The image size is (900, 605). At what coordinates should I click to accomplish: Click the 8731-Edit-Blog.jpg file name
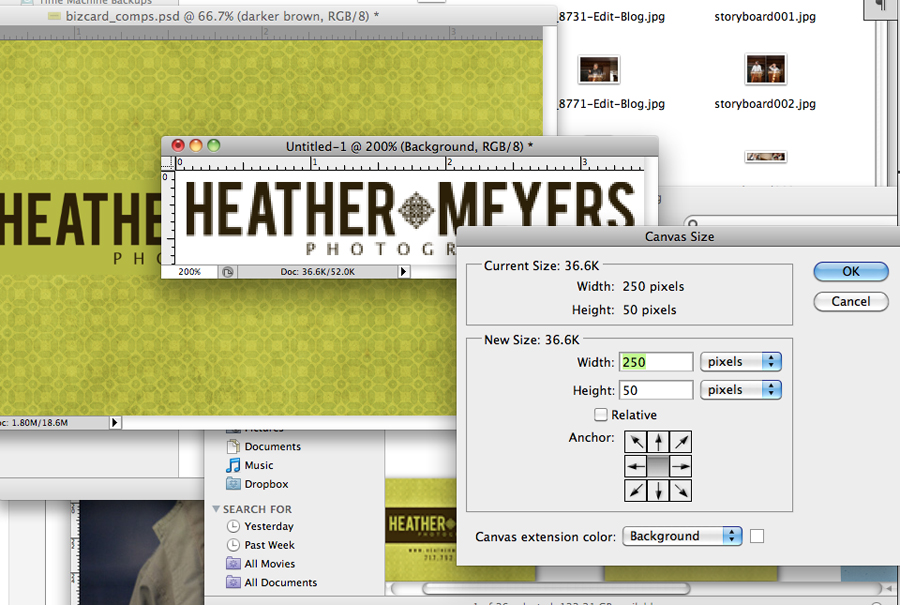point(612,17)
